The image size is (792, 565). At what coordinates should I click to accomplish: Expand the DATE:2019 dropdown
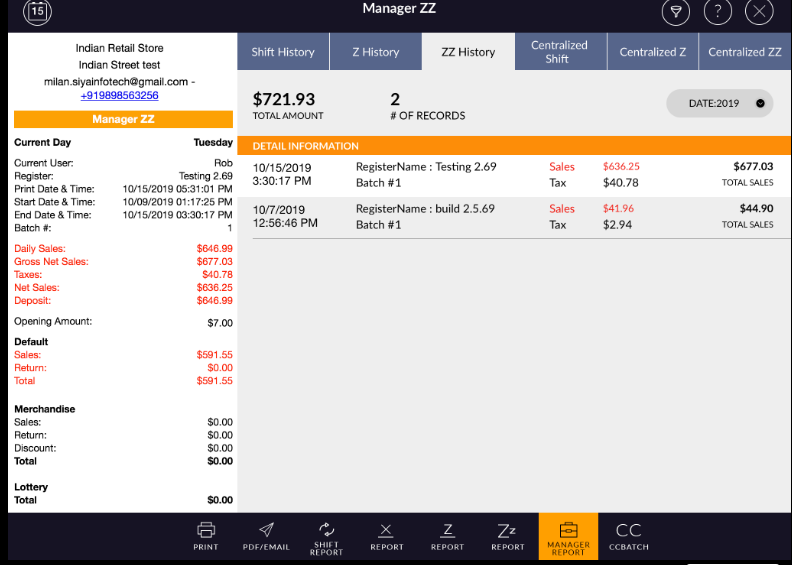pyautogui.click(x=719, y=103)
